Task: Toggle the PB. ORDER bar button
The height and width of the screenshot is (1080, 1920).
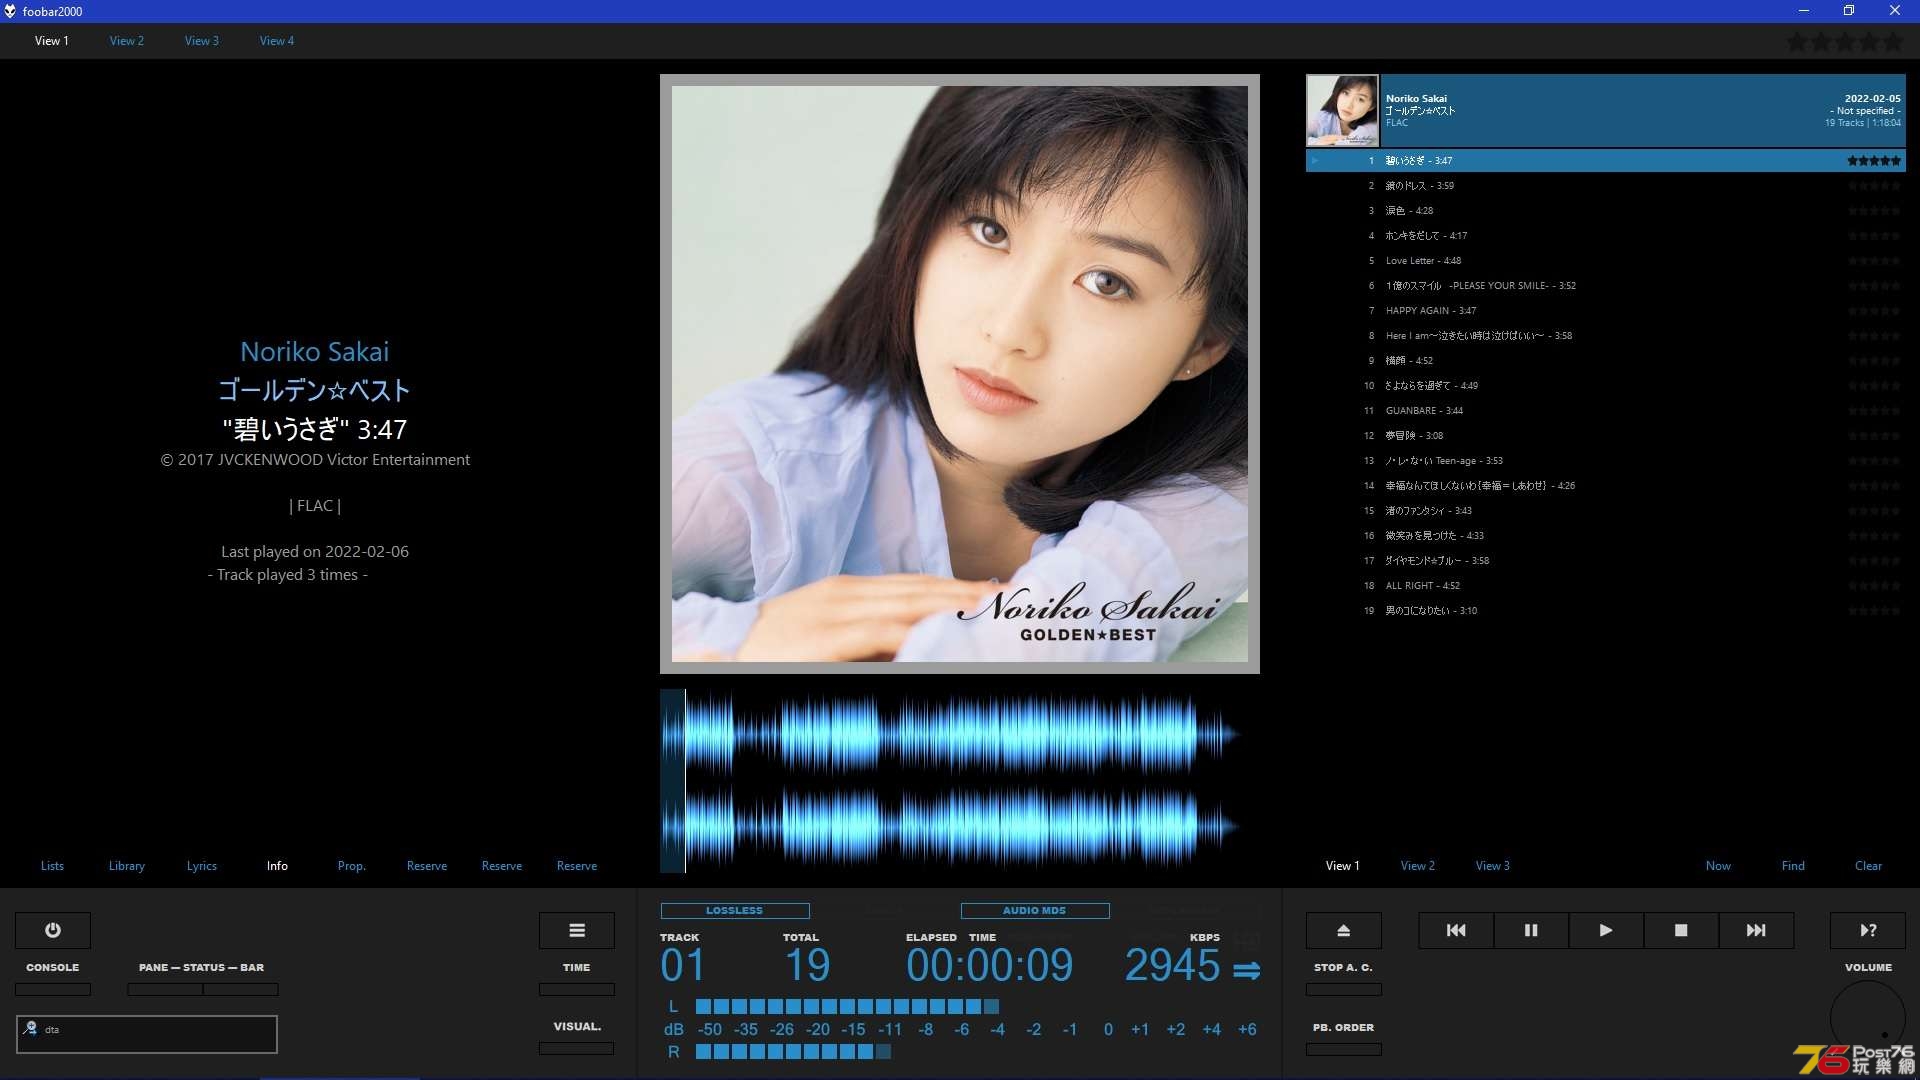Action: pos(1344,1049)
